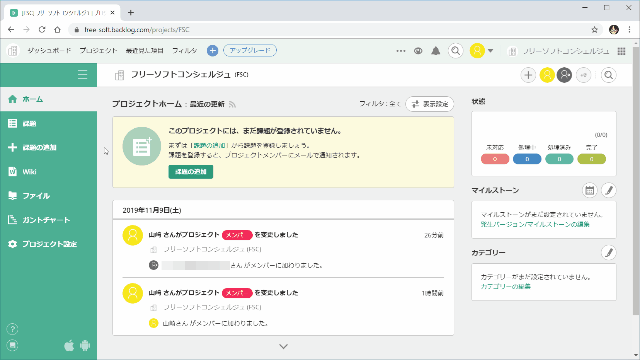The image size is (640, 360).
Task: Open the RSS feed icon beside recent updates
Action: coord(232,104)
